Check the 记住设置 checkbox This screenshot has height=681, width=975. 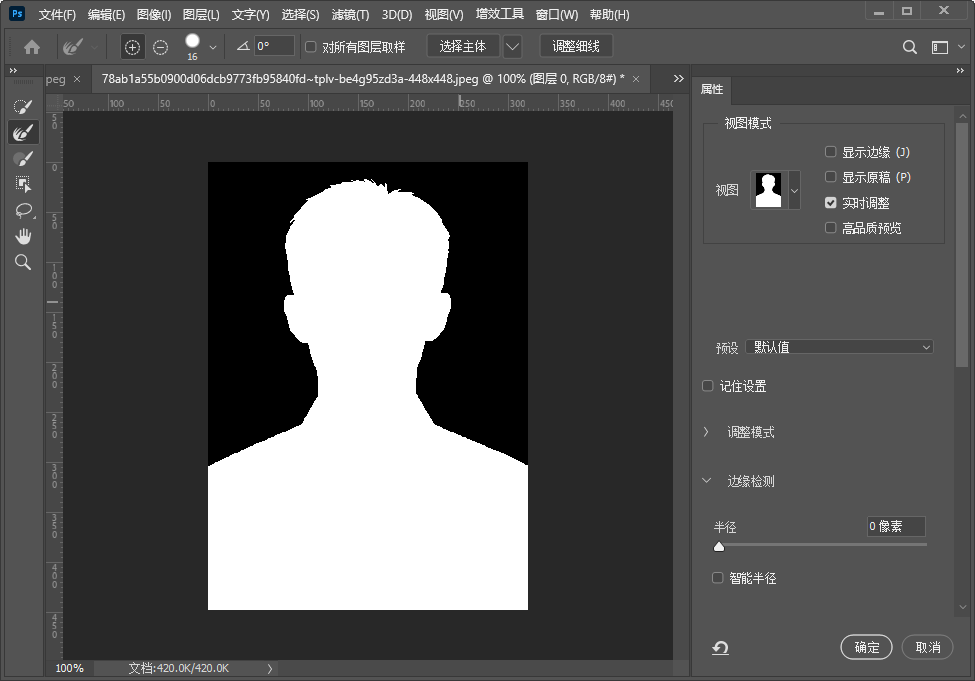[708, 386]
